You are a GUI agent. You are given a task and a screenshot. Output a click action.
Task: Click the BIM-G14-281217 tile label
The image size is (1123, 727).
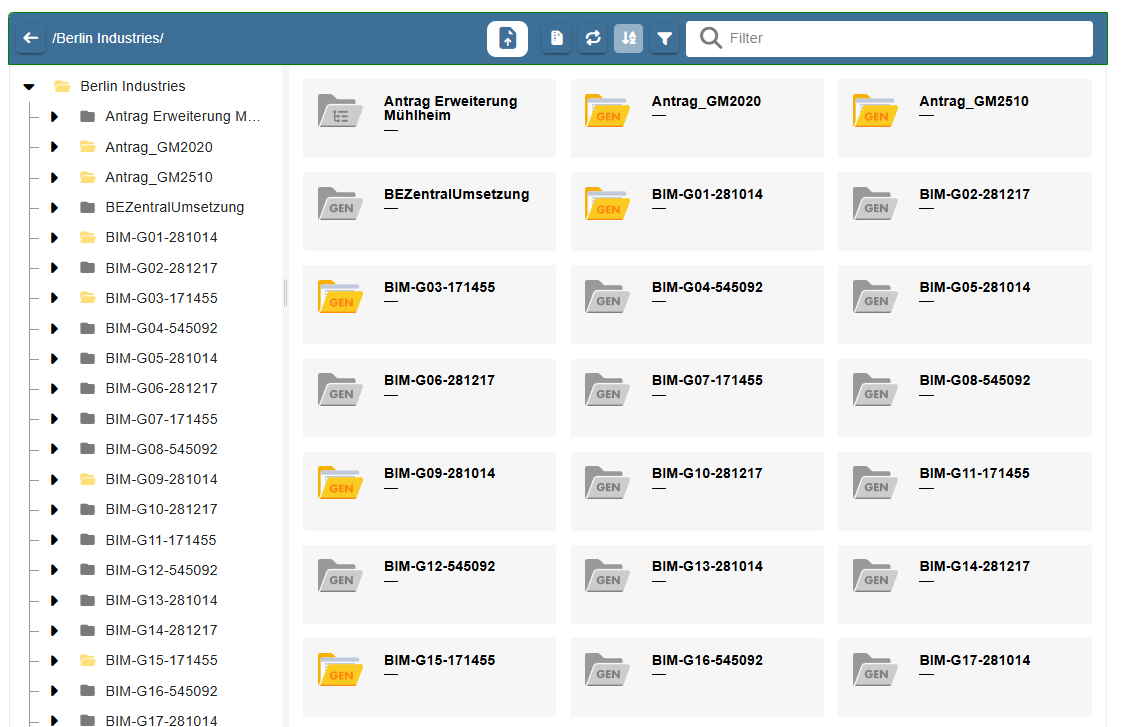pos(974,566)
